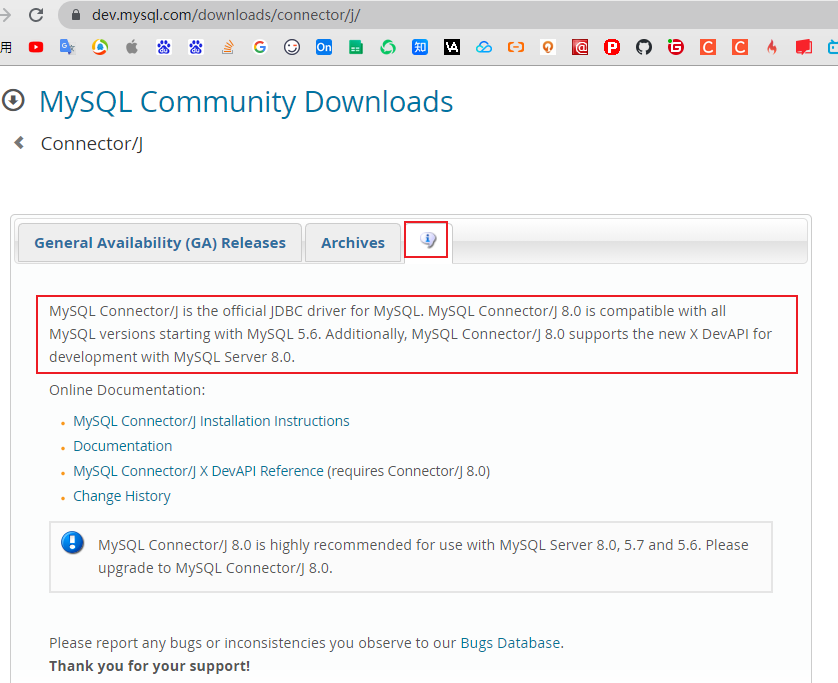Open the Bugs Database link

pyautogui.click(x=510, y=643)
